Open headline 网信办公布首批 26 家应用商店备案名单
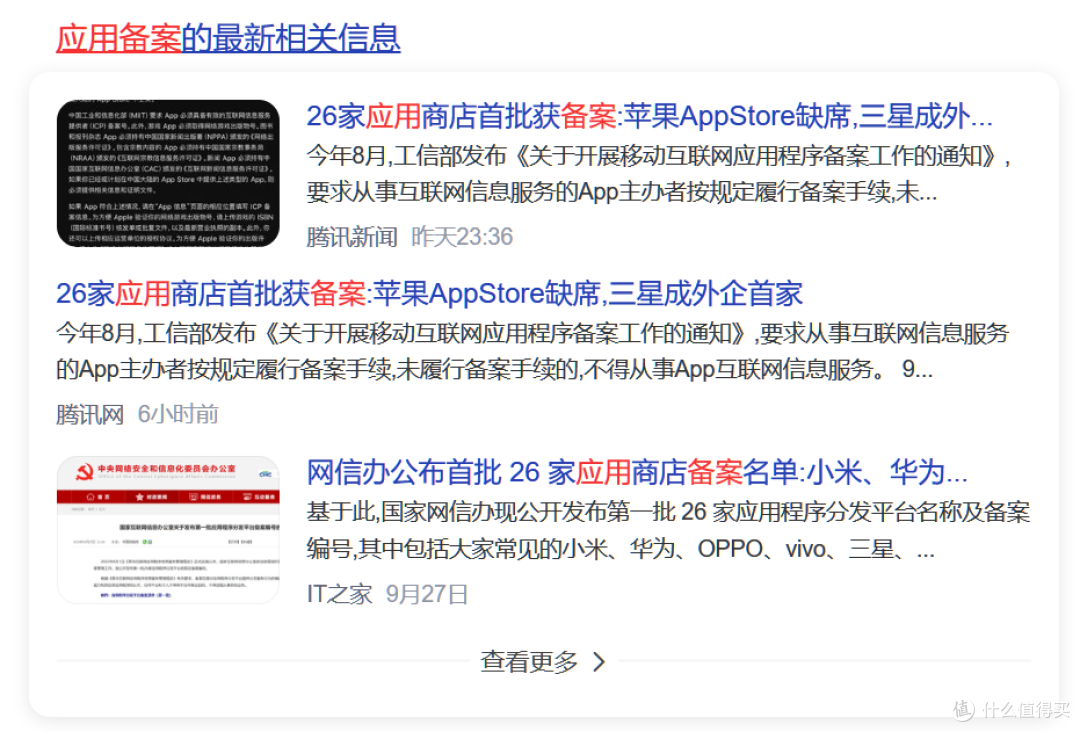1080x732 pixels. [637, 473]
